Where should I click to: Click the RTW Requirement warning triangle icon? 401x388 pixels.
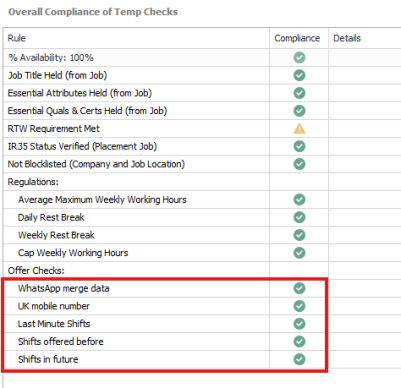click(x=299, y=129)
